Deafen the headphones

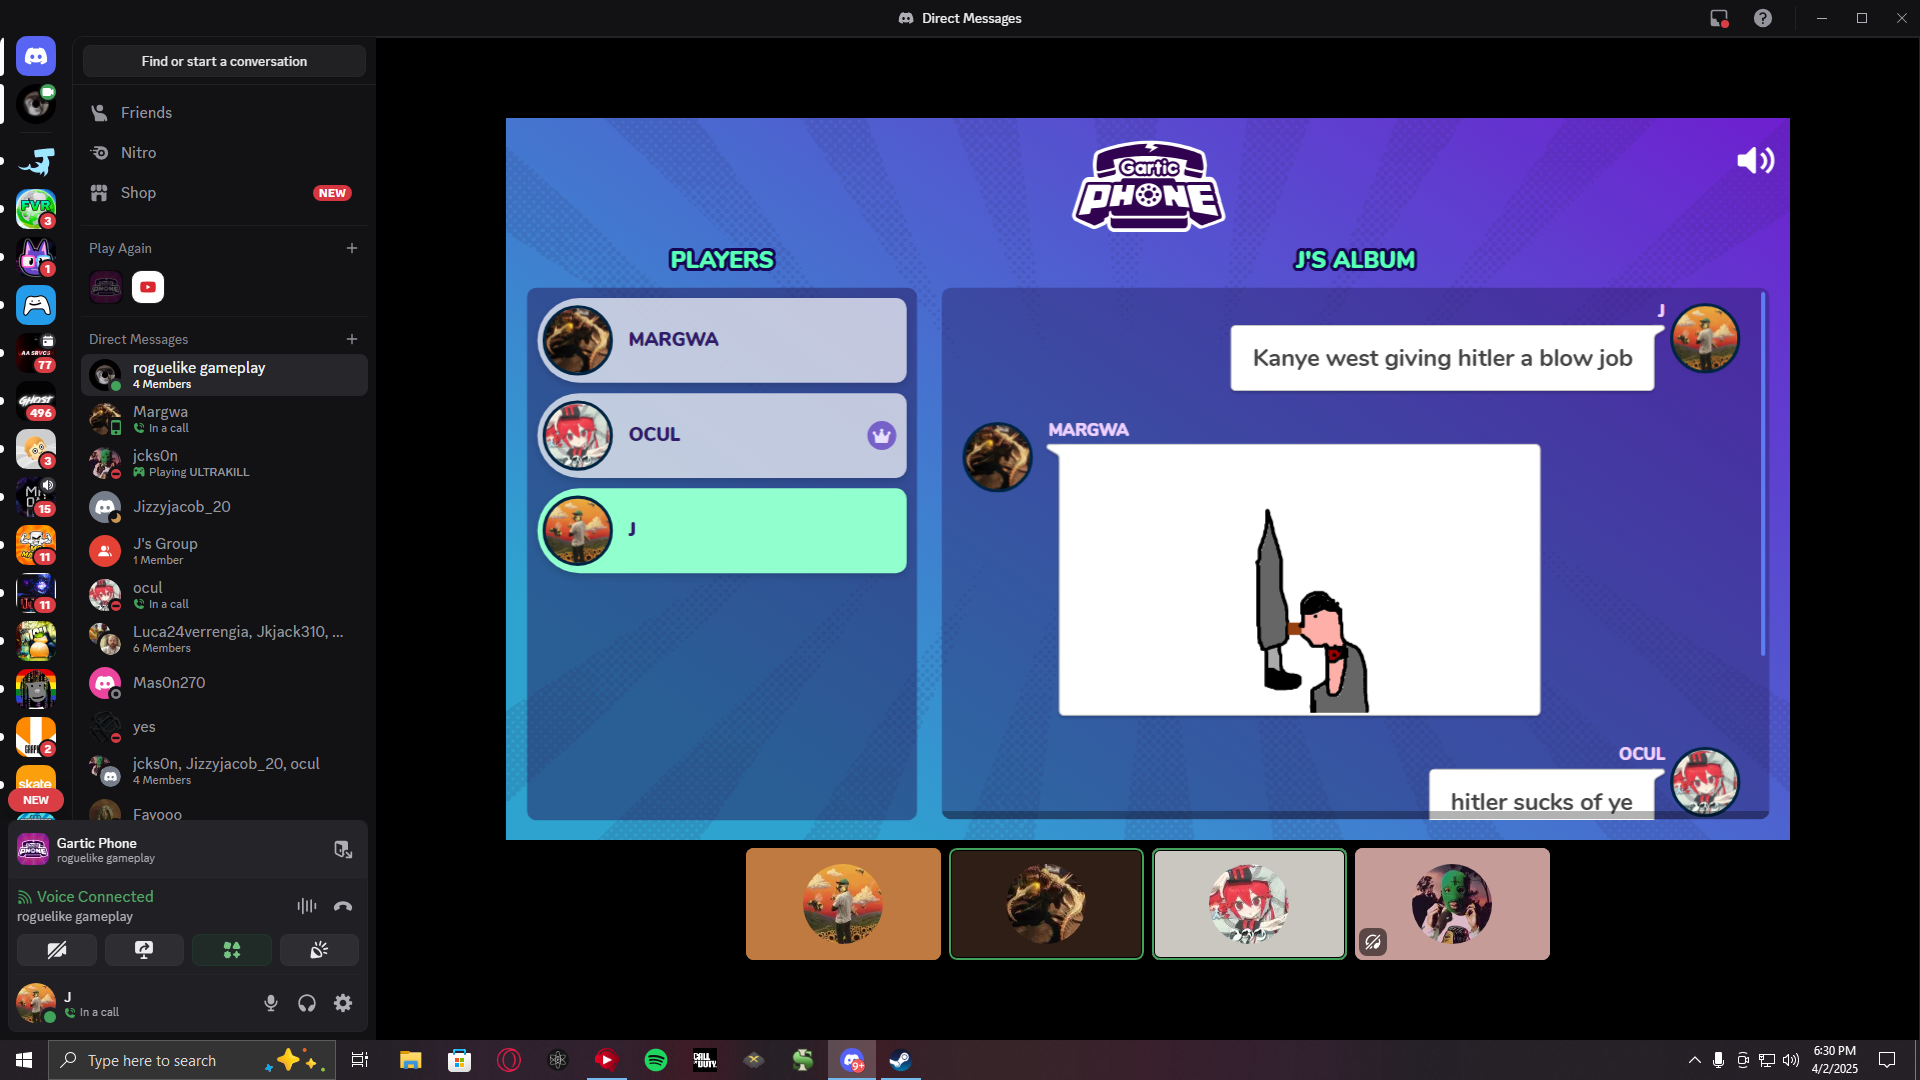click(307, 1003)
